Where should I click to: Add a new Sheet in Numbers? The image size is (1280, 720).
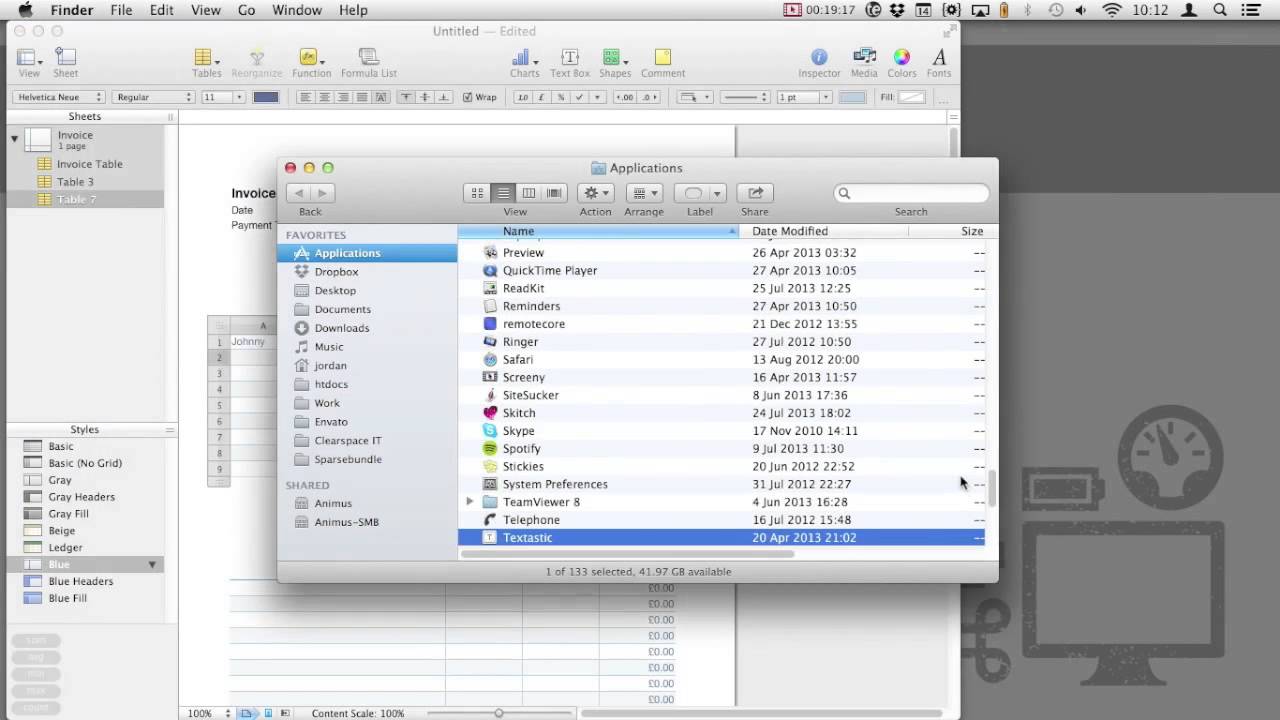click(66, 63)
